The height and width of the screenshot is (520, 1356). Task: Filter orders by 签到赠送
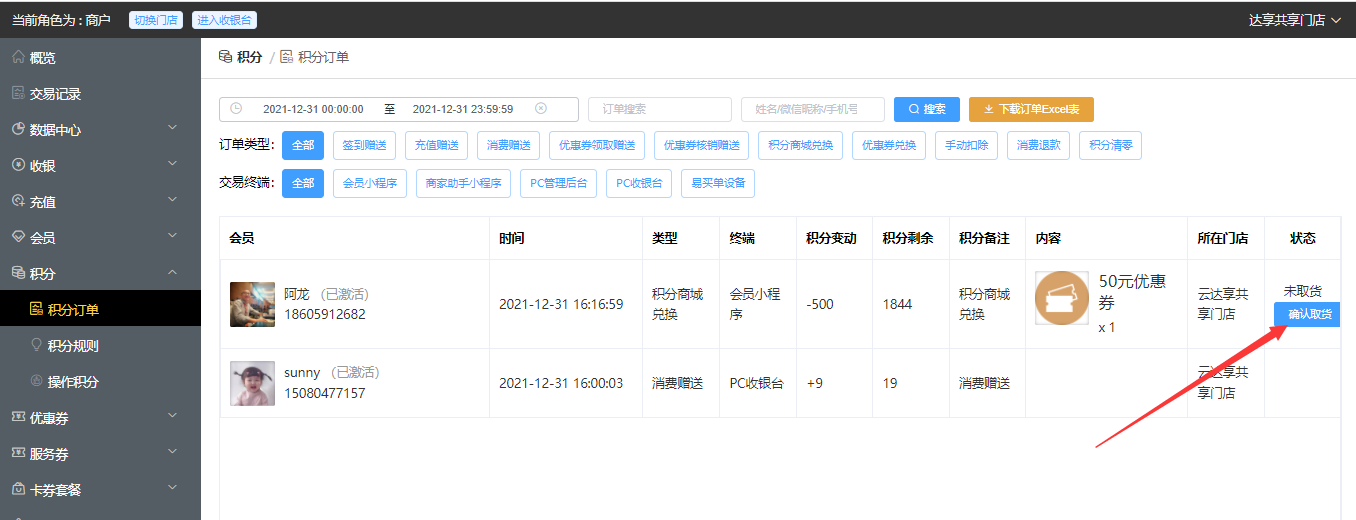coord(364,145)
